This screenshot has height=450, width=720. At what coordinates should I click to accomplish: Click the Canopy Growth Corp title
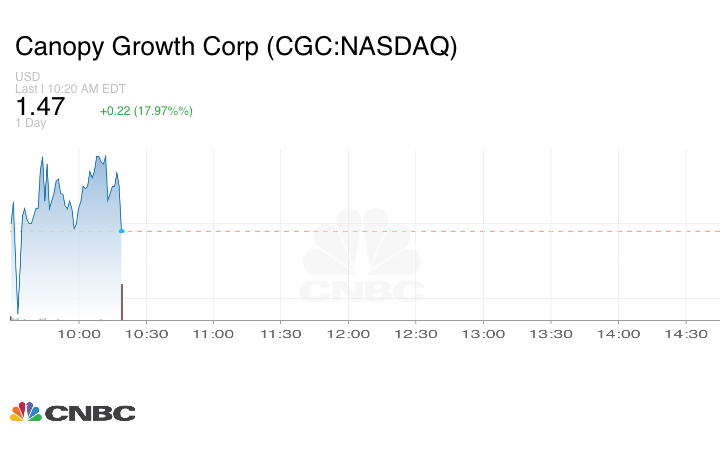click(236, 47)
